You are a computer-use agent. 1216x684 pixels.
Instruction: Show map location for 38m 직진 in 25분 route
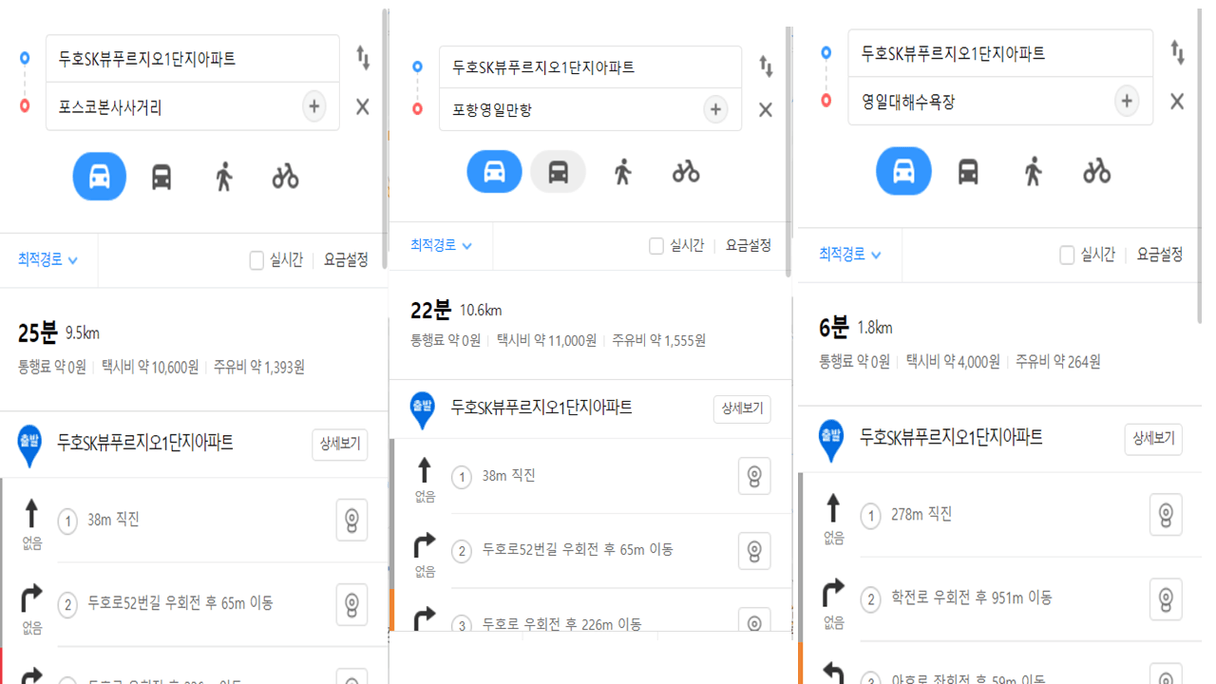(x=351, y=520)
